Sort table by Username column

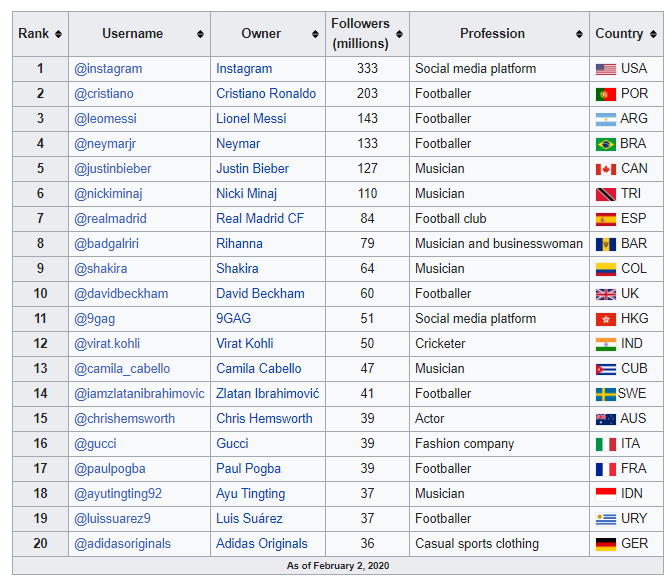tap(200, 34)
